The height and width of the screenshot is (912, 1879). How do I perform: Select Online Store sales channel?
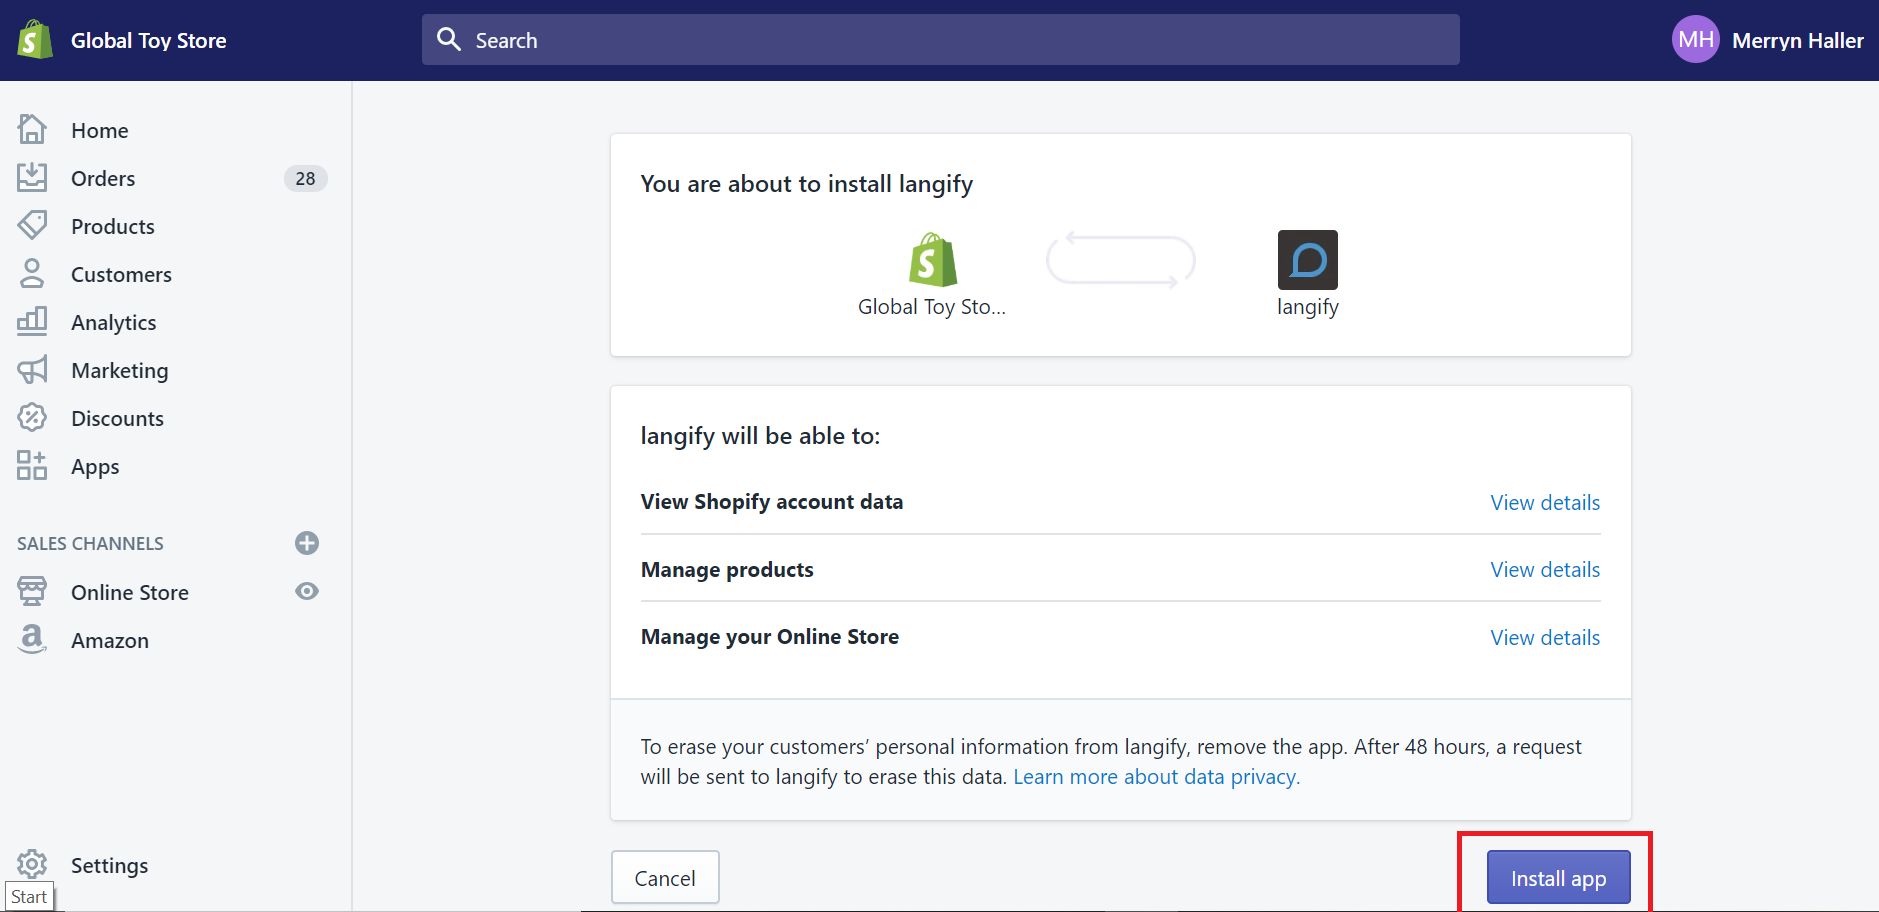point(130,592)
